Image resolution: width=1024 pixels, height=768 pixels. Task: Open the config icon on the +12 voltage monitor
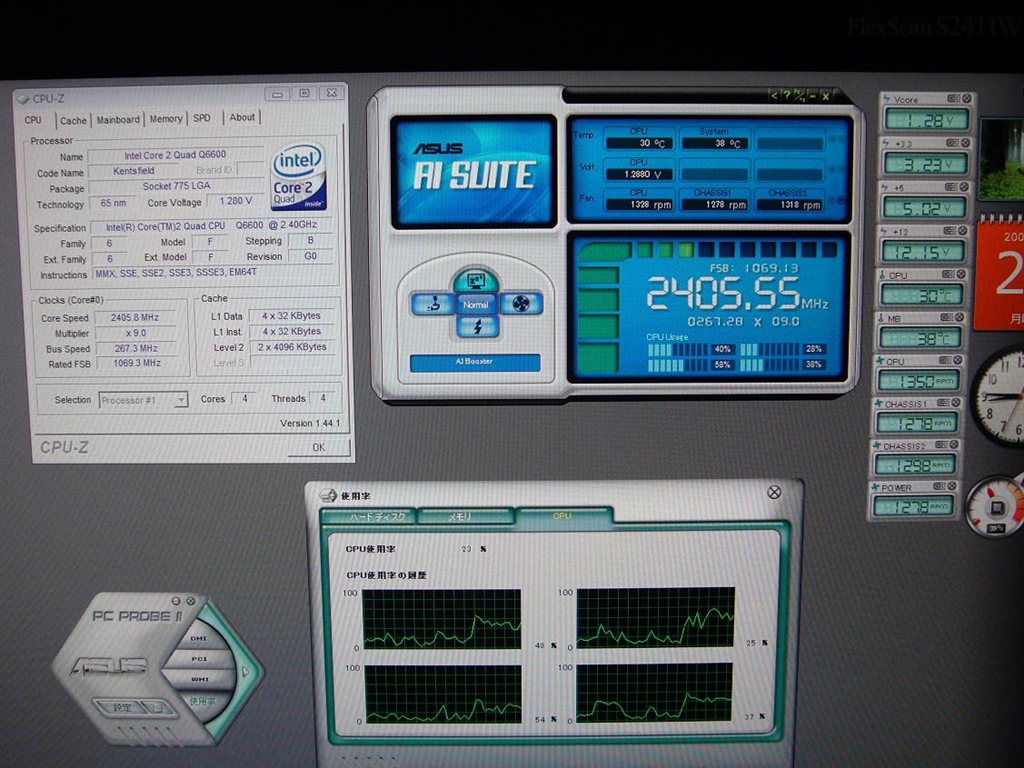click(x=950, y=231)
